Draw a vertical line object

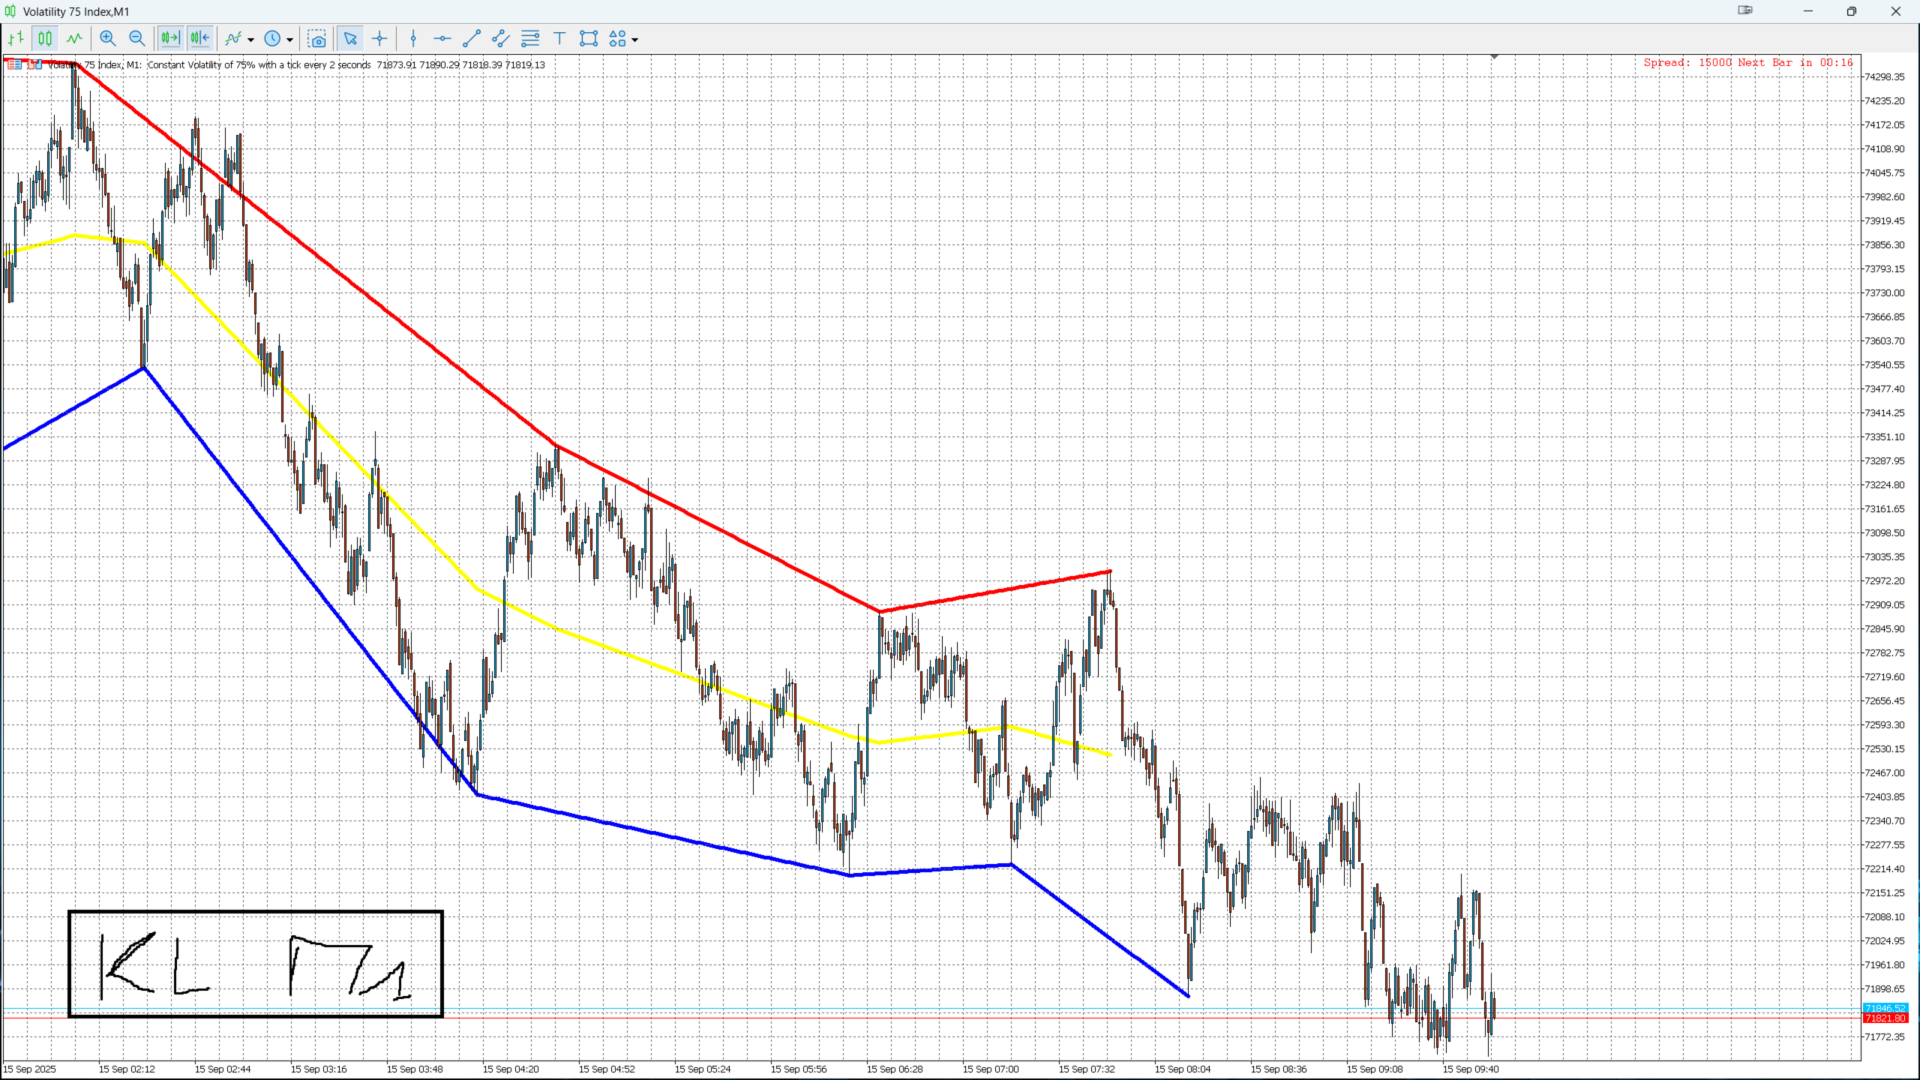tap(413, 39)
